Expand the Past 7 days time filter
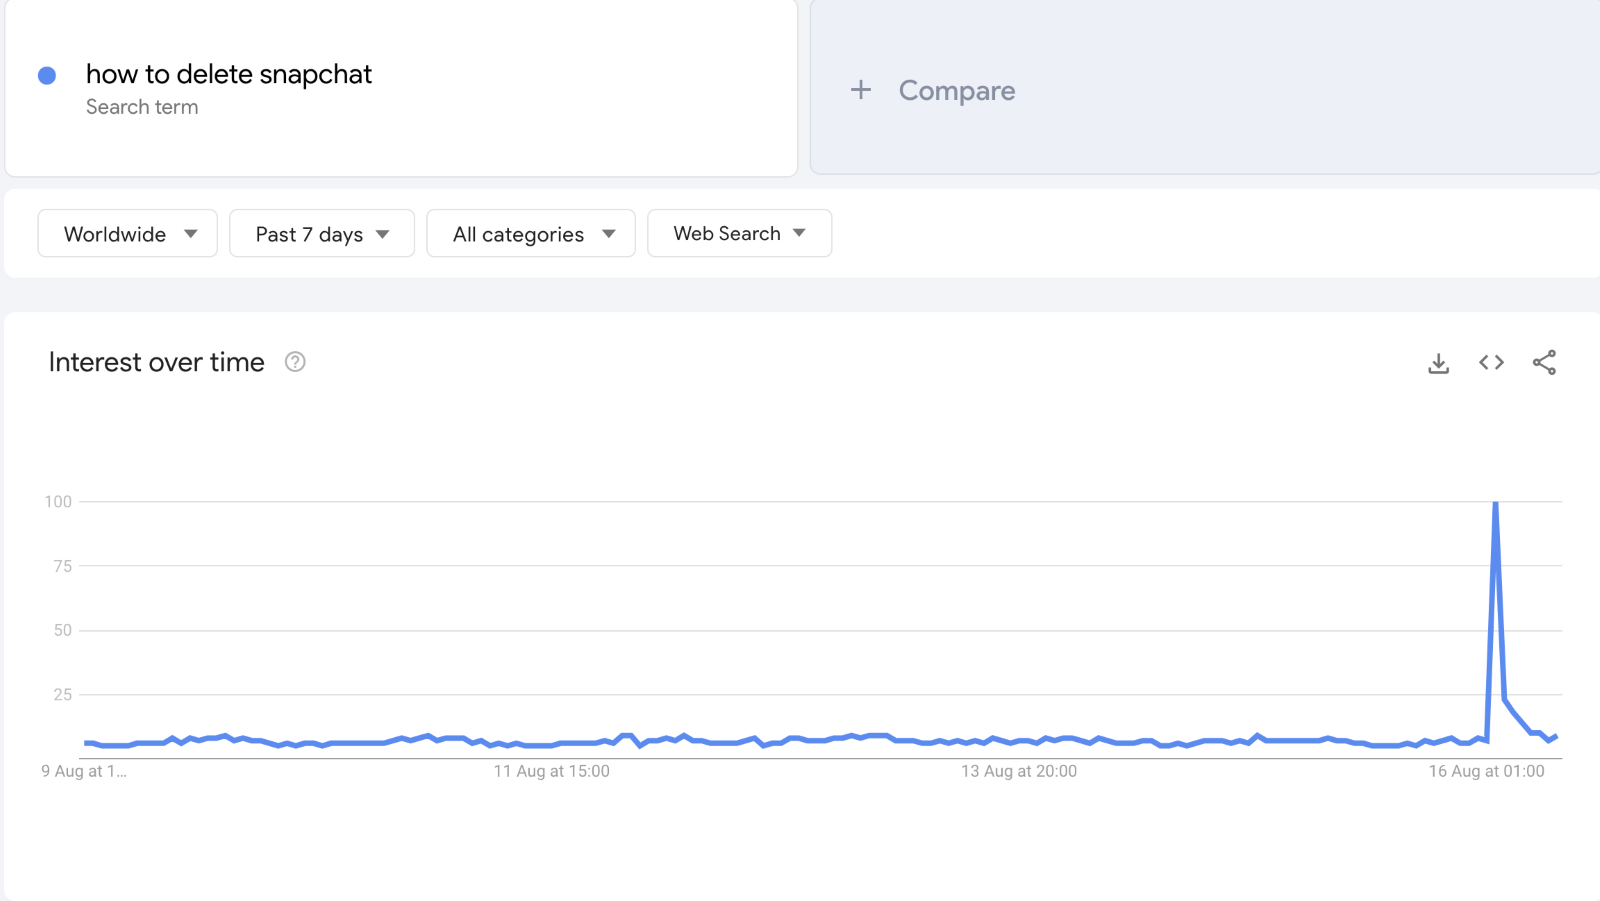 (321, 234)
